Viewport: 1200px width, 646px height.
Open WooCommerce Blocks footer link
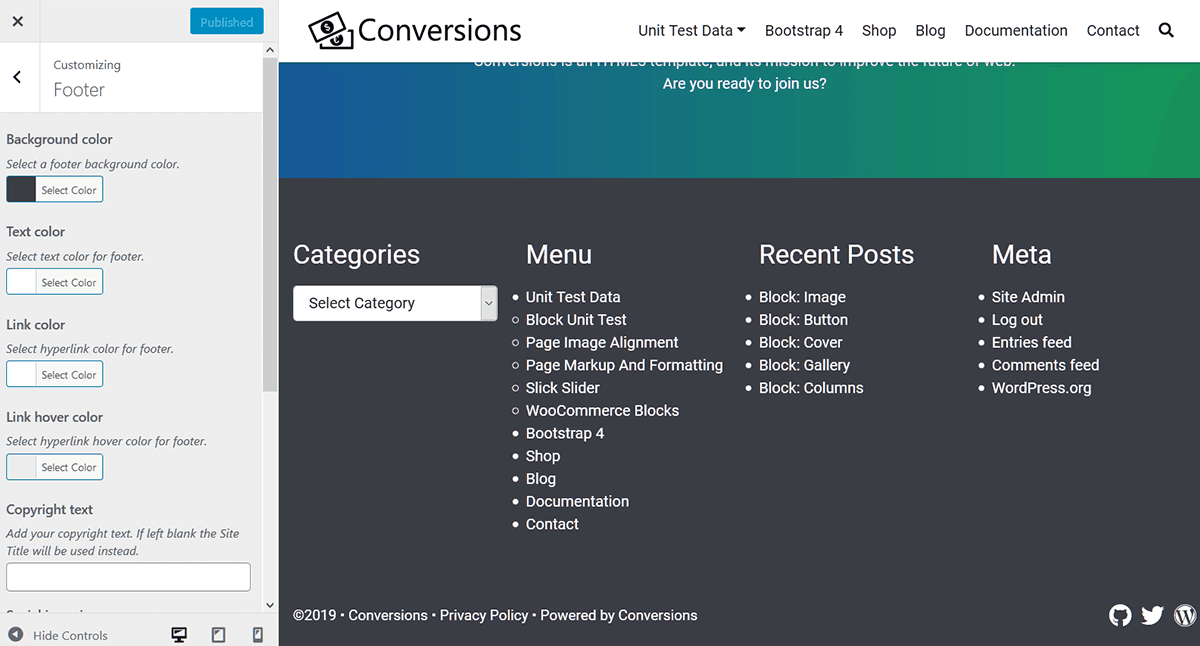[x=602, y=411]
